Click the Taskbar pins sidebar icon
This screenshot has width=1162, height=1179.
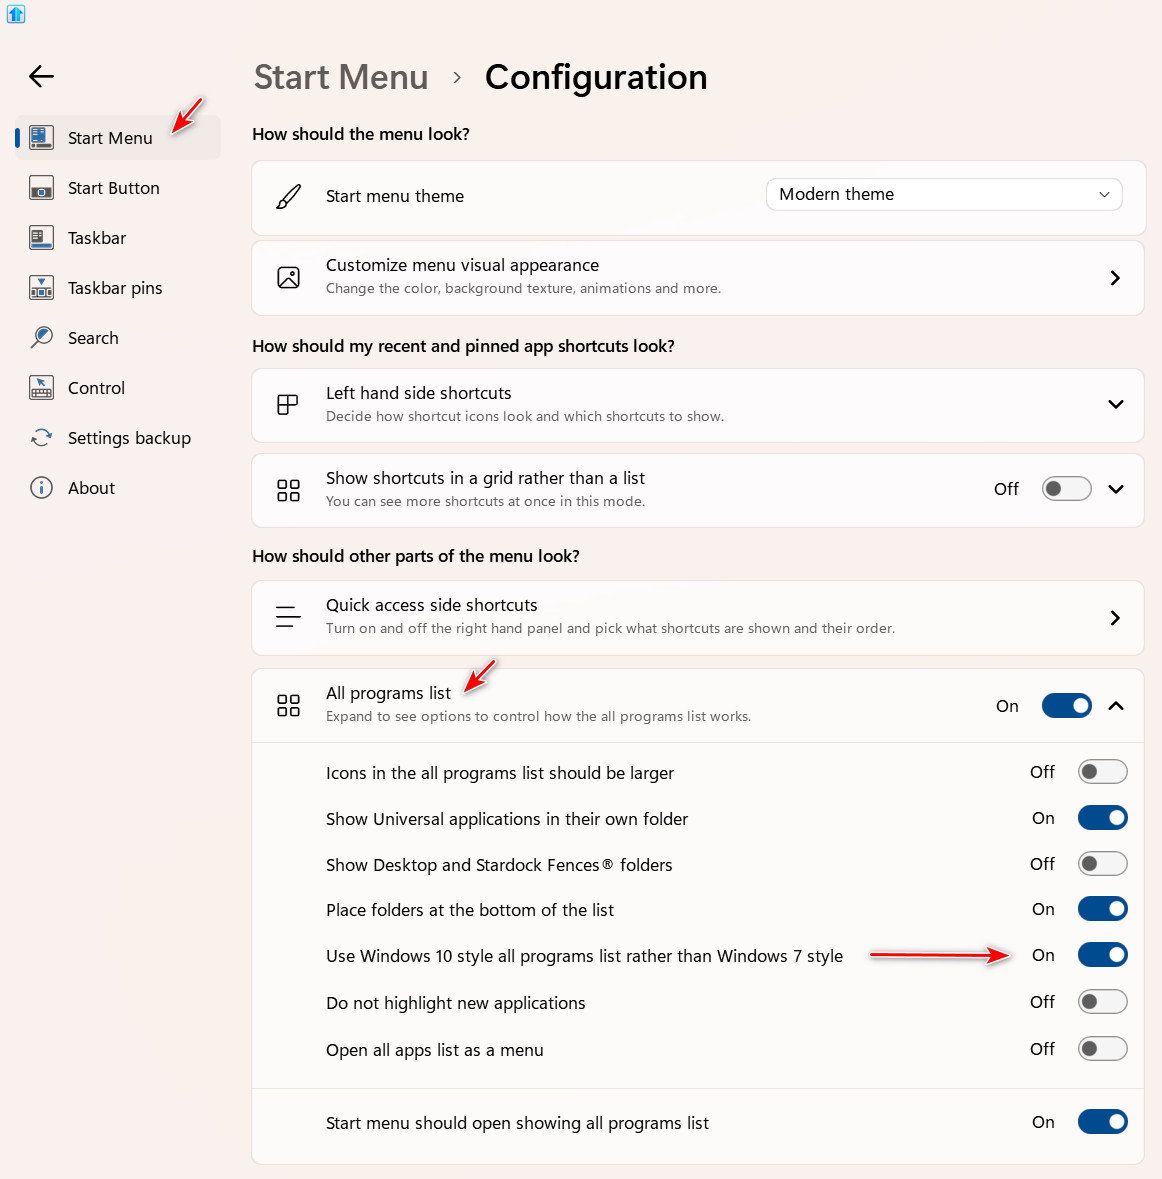tap(41, 288)
